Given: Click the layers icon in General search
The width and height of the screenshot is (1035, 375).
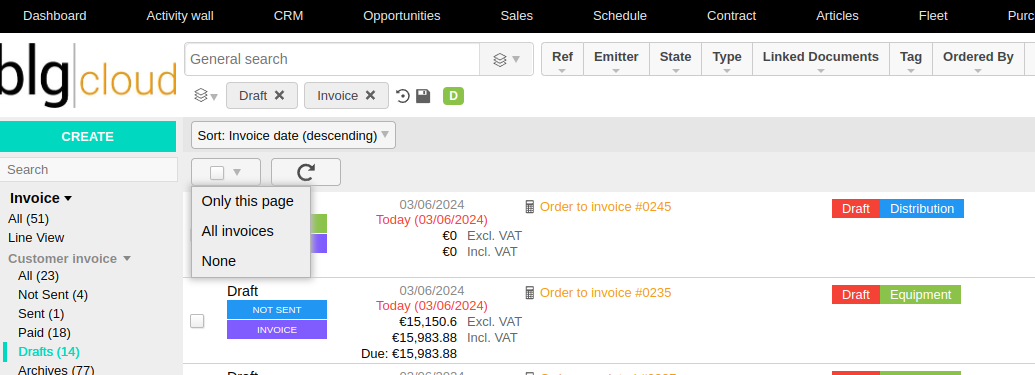Looking at the screenshot, I should [x=500, y=59].
